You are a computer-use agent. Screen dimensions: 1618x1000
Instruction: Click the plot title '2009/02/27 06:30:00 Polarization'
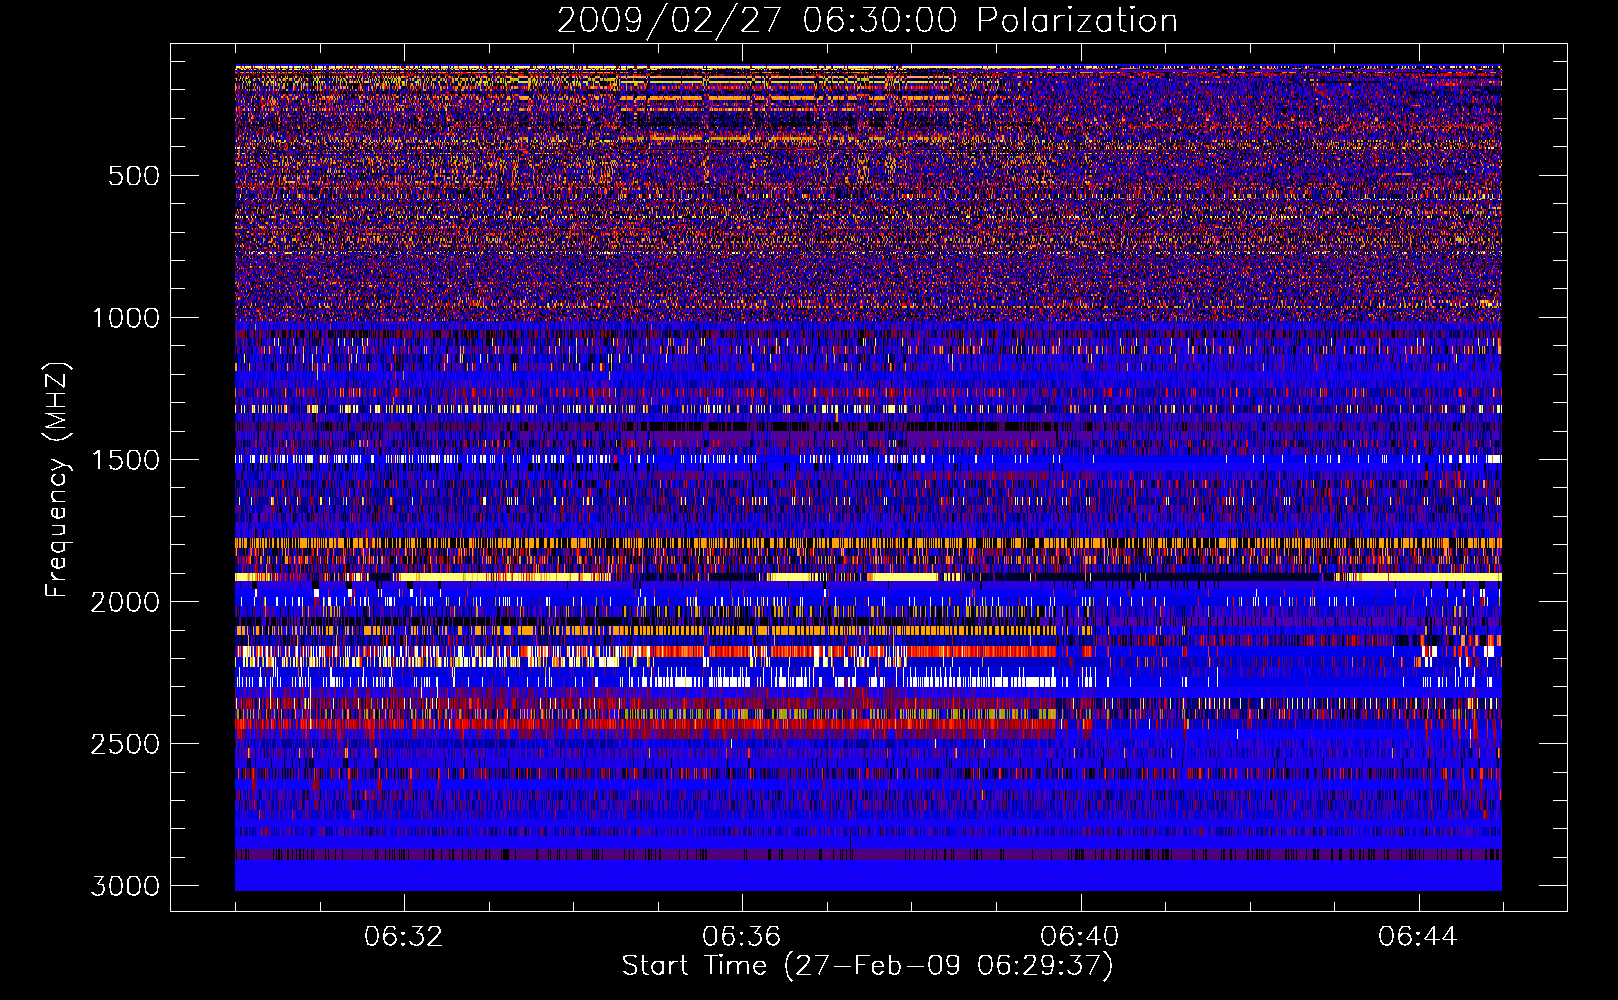(x=867, y=21)
